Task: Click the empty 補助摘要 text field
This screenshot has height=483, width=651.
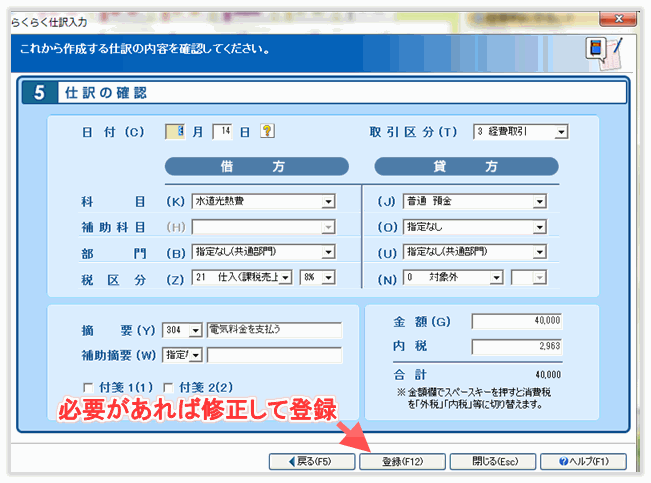Action: click(274, 356)
